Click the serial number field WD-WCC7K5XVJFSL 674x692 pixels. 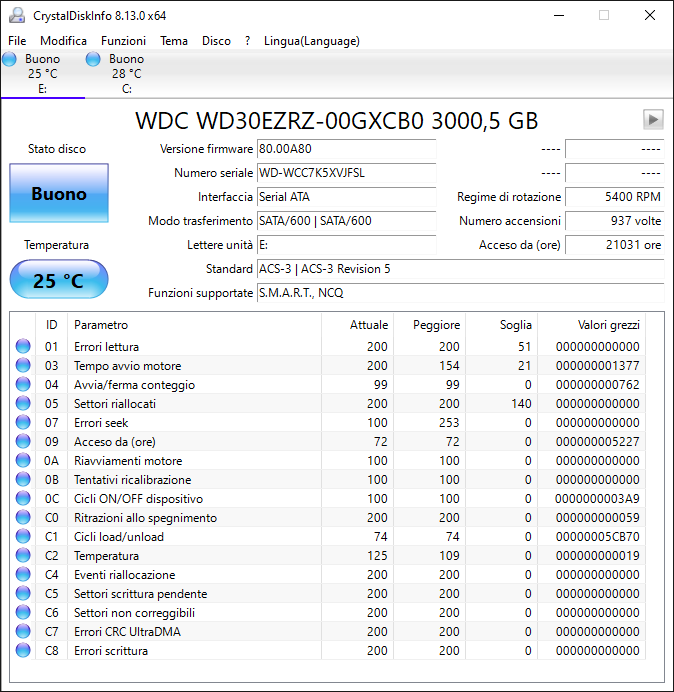(346, 173)
